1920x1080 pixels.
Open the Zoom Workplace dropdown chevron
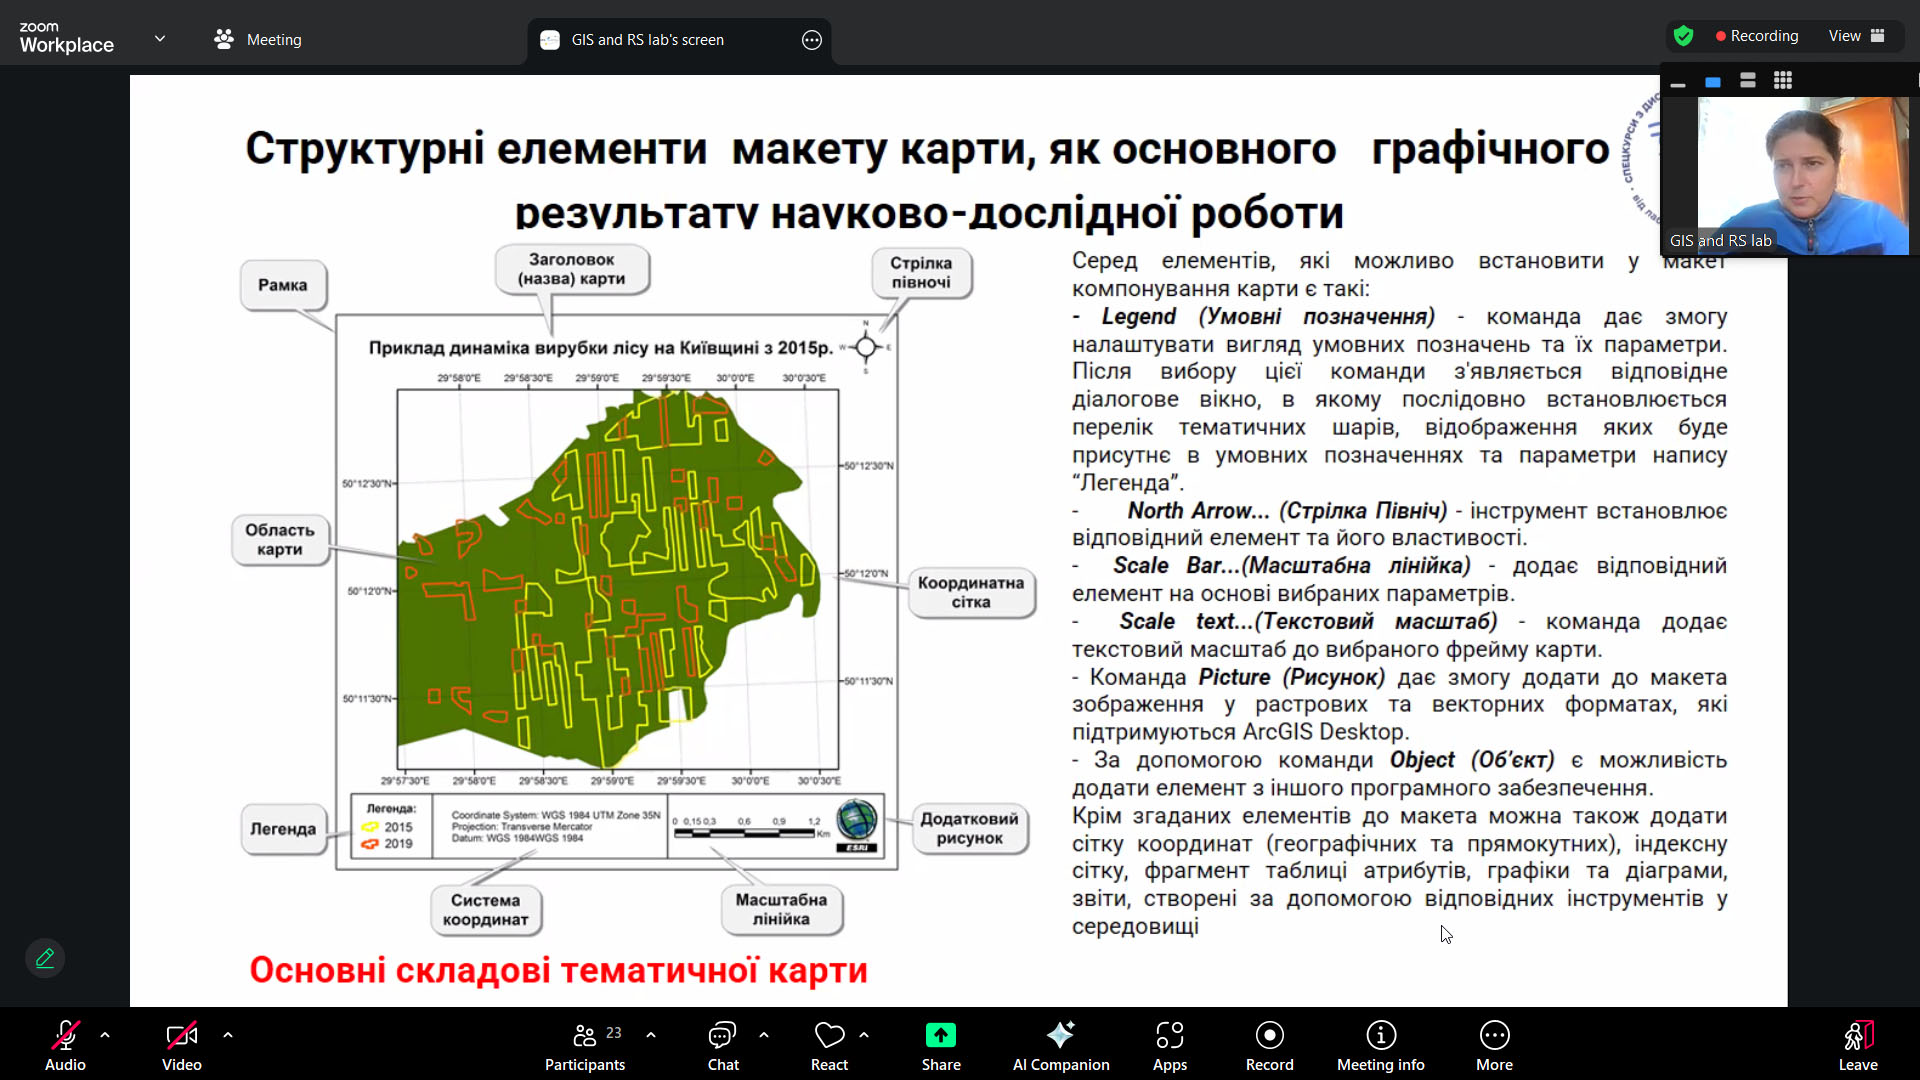coord(160,39)
